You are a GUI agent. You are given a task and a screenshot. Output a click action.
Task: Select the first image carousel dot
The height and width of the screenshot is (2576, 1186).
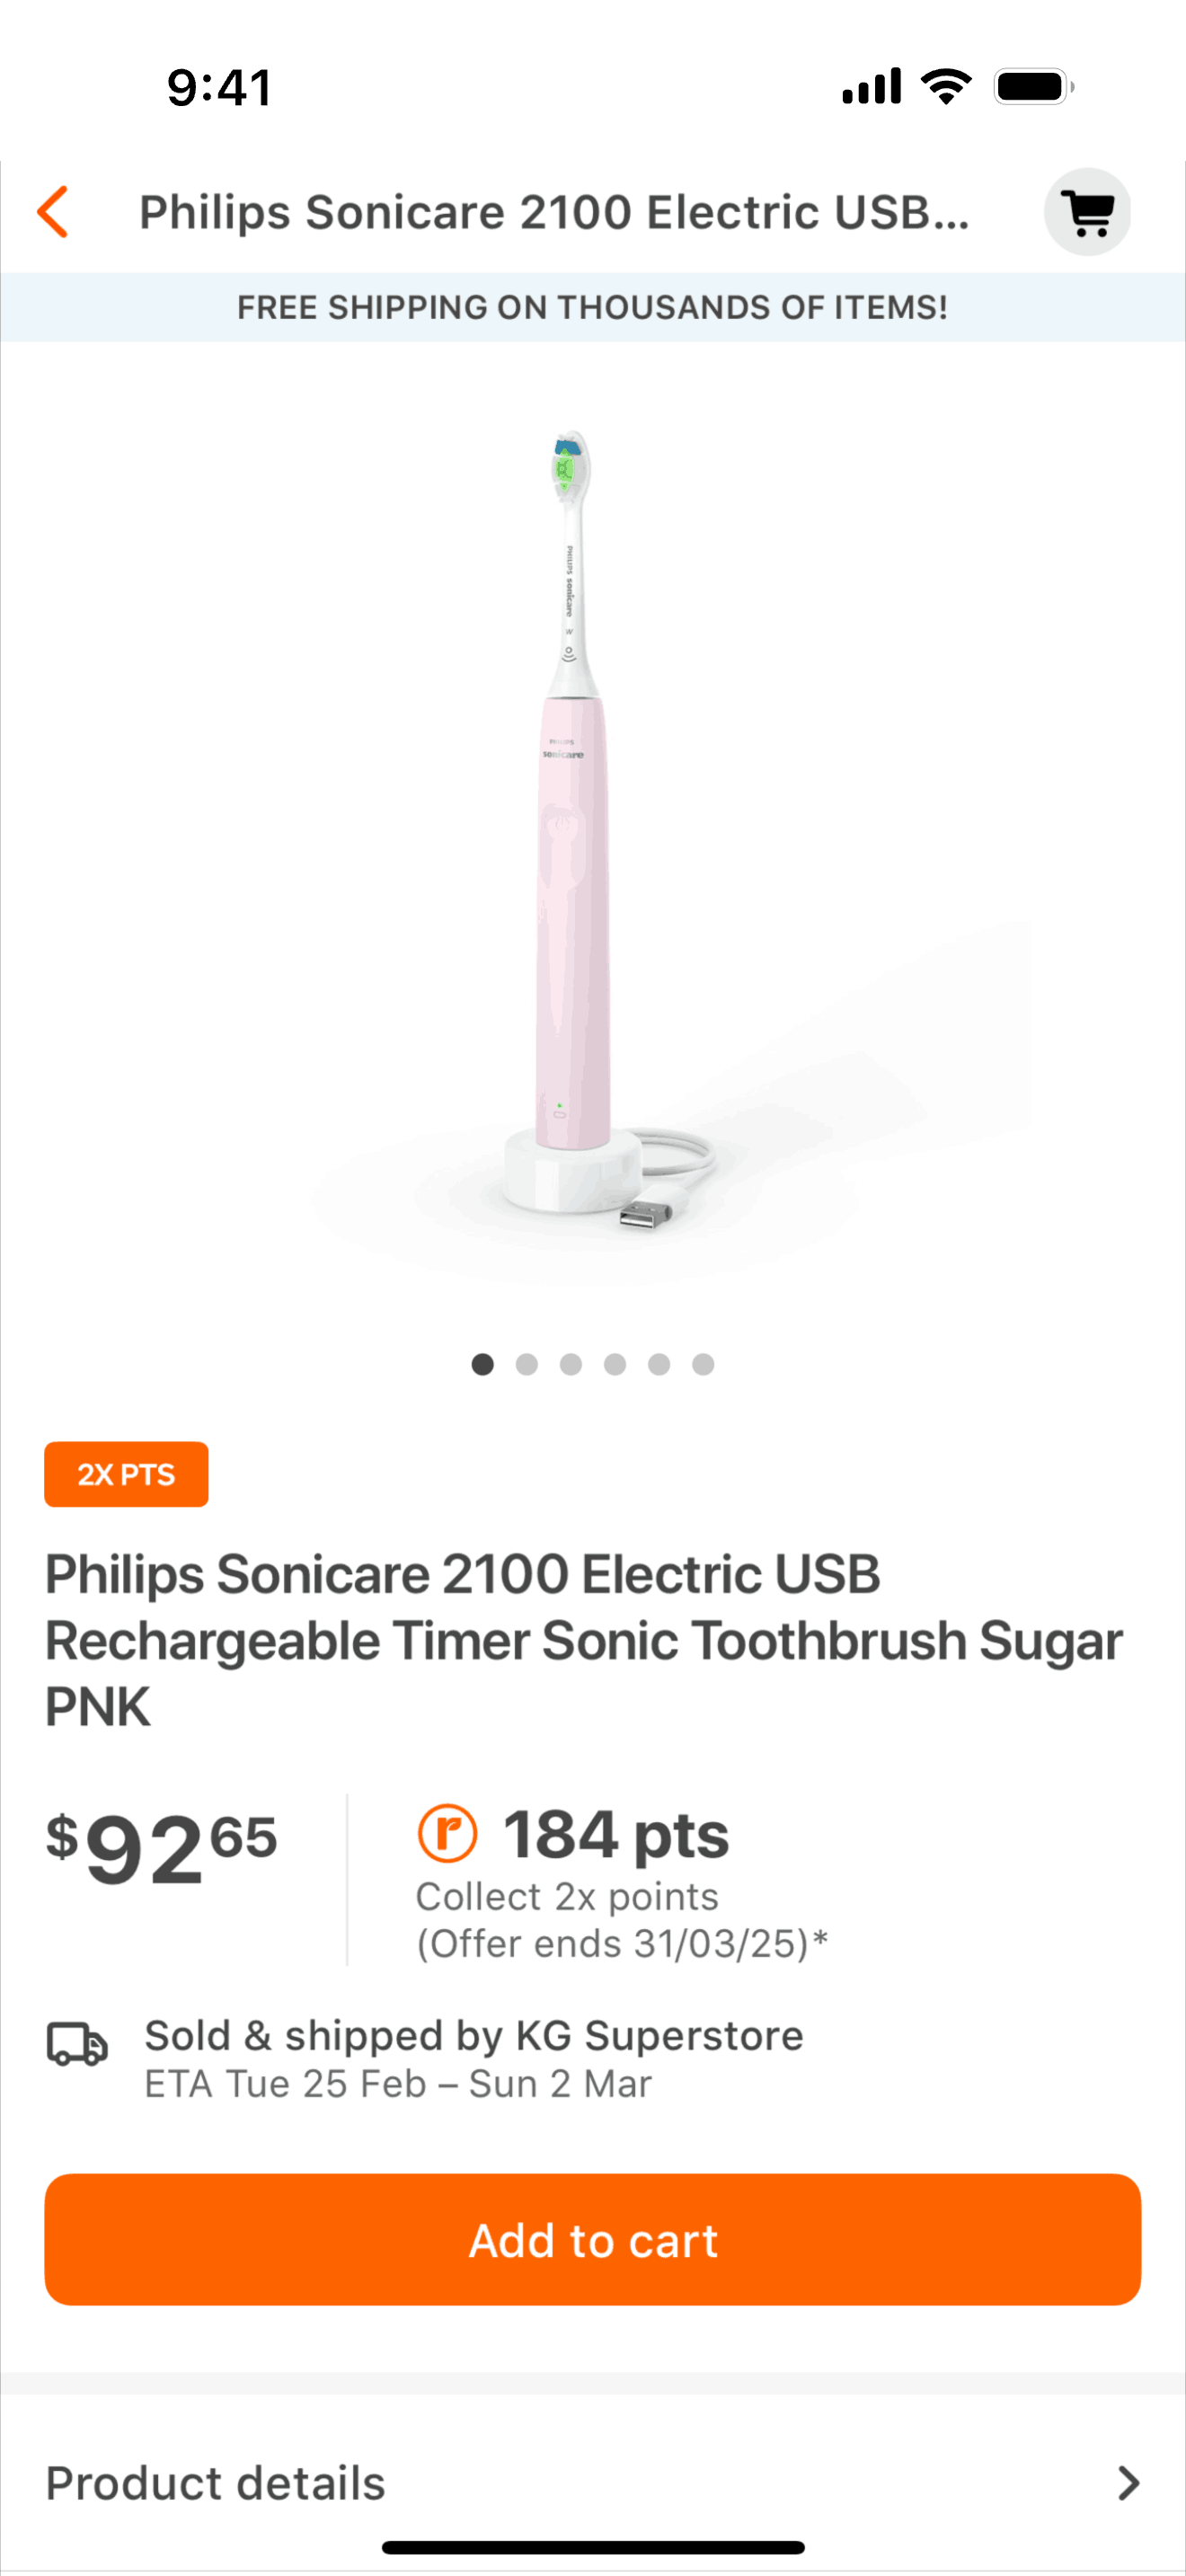(x=483, y=1364)
